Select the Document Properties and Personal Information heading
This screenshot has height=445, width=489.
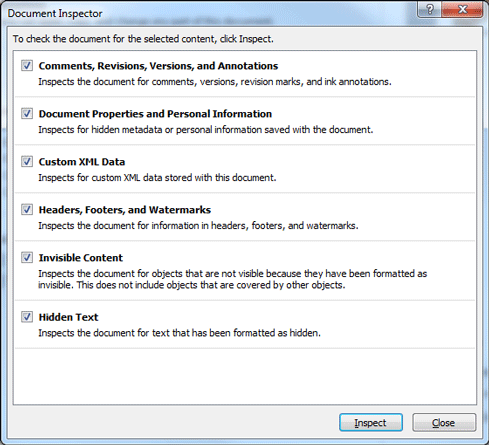pos(155,114)
